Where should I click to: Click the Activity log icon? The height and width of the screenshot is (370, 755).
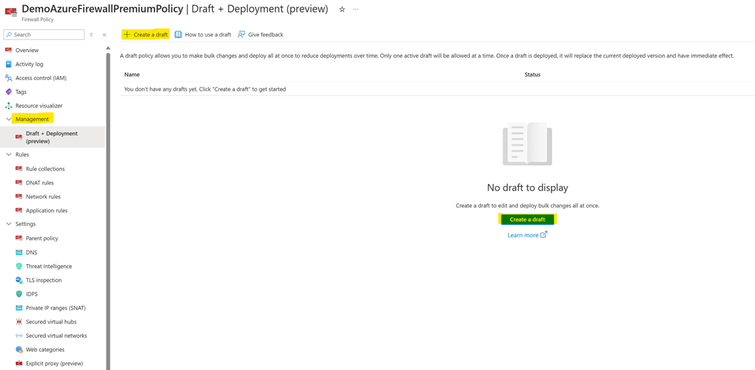[8, 64]
